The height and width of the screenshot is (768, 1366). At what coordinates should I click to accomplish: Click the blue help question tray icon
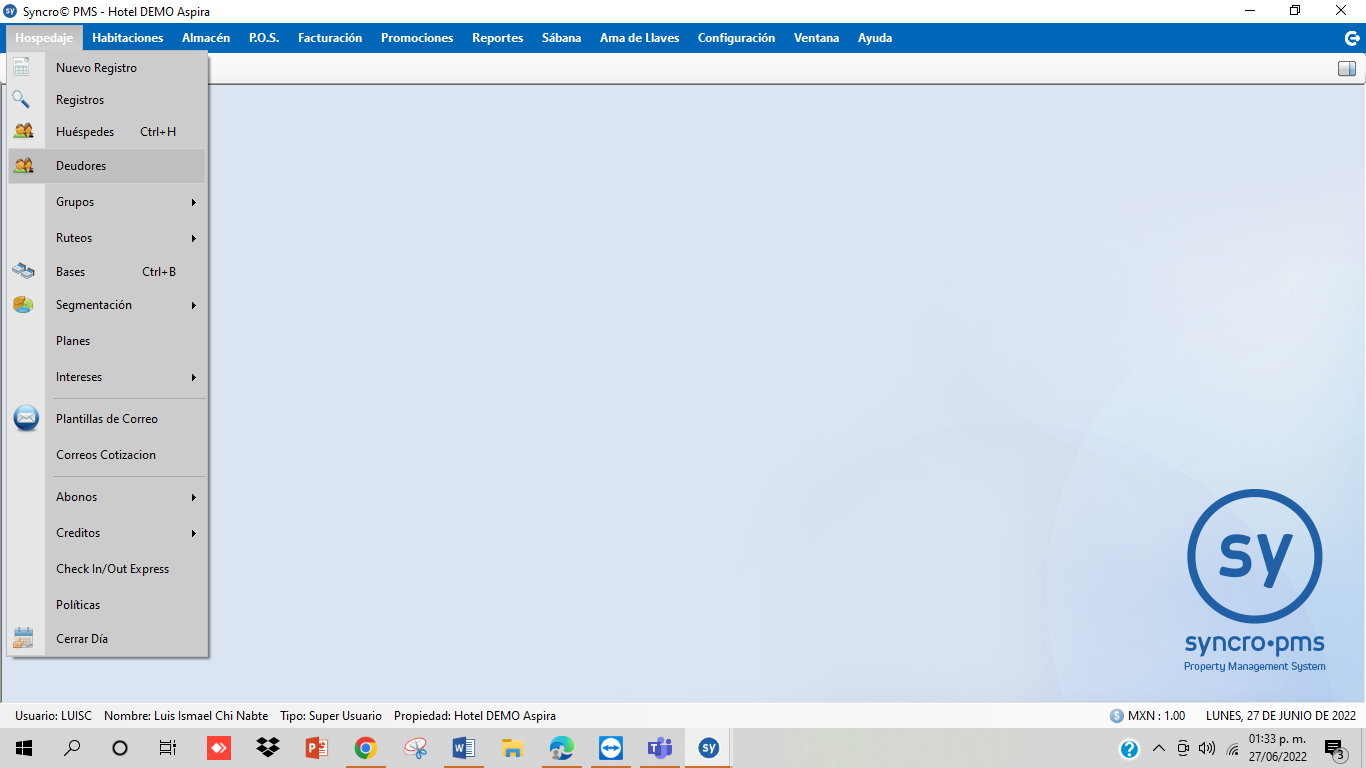point(1130,749)
